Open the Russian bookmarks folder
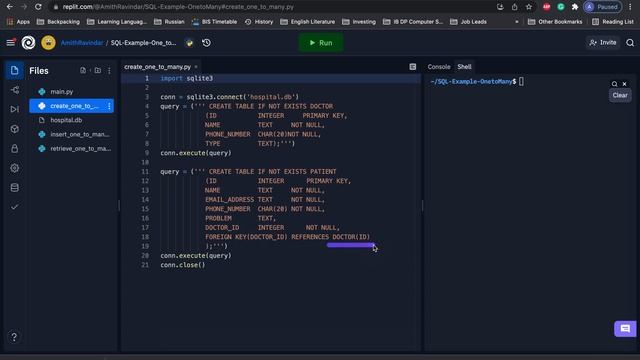640x360 pixels. coord(169,22)
